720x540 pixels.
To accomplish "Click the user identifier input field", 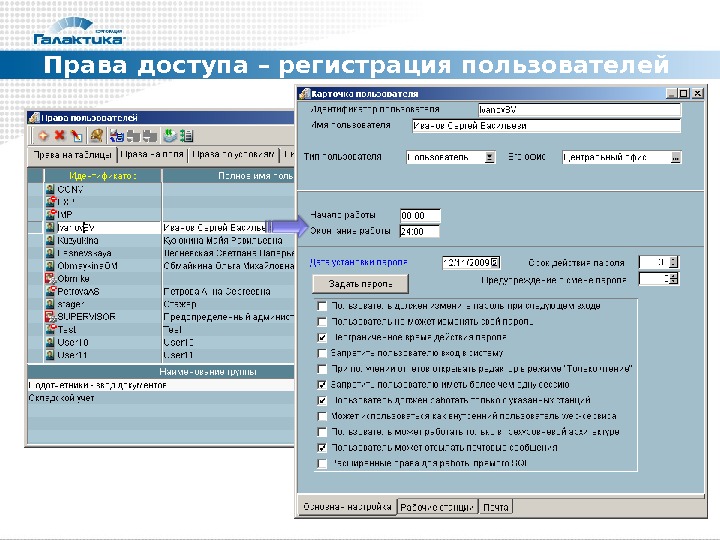I will 579,110.
